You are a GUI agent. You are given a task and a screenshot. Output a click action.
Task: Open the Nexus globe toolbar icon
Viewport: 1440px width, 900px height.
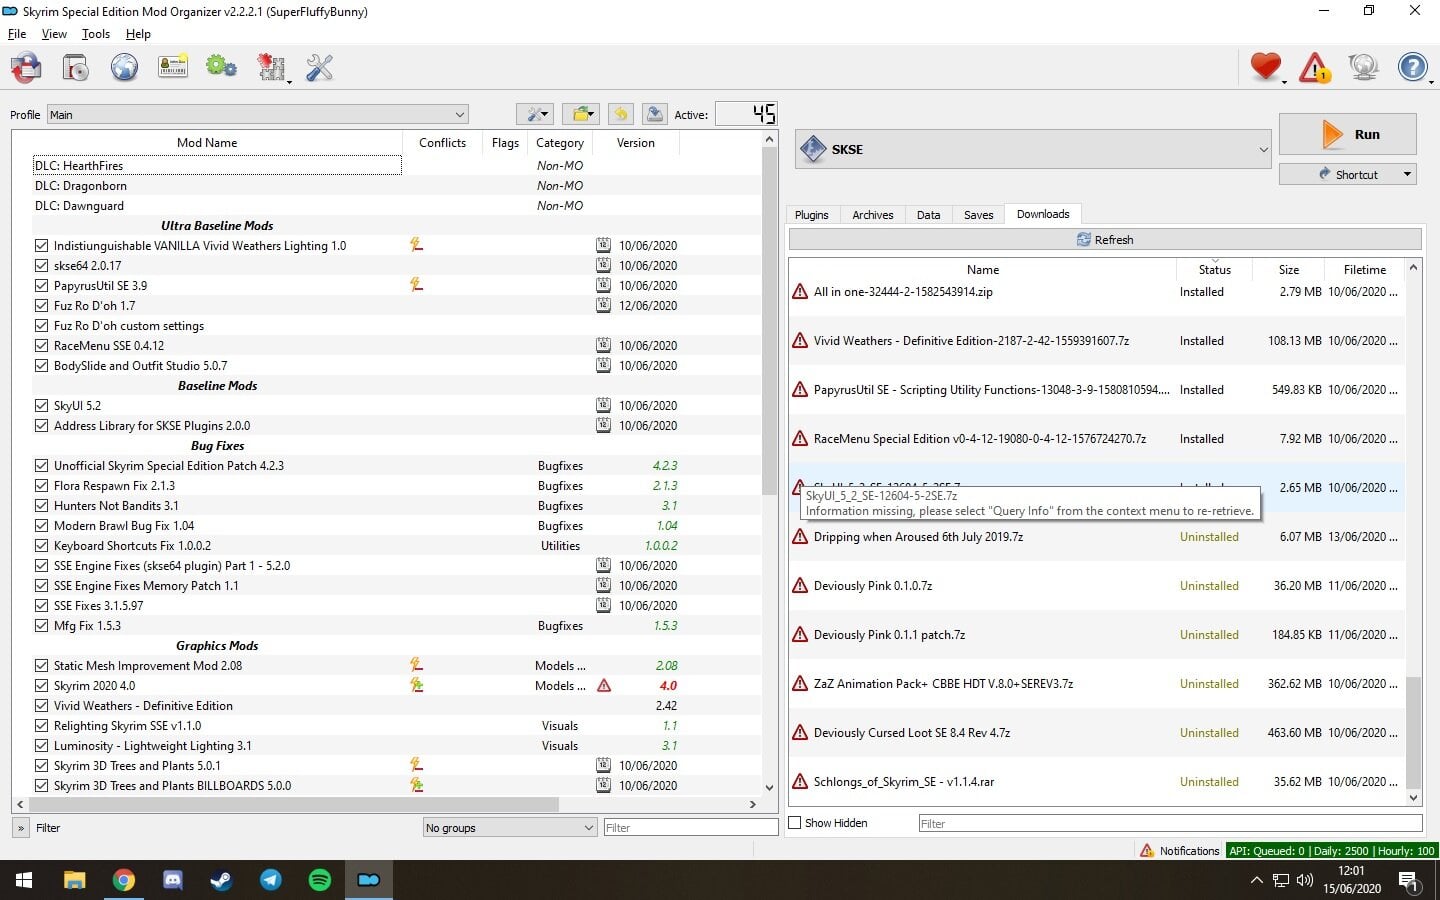124,68
